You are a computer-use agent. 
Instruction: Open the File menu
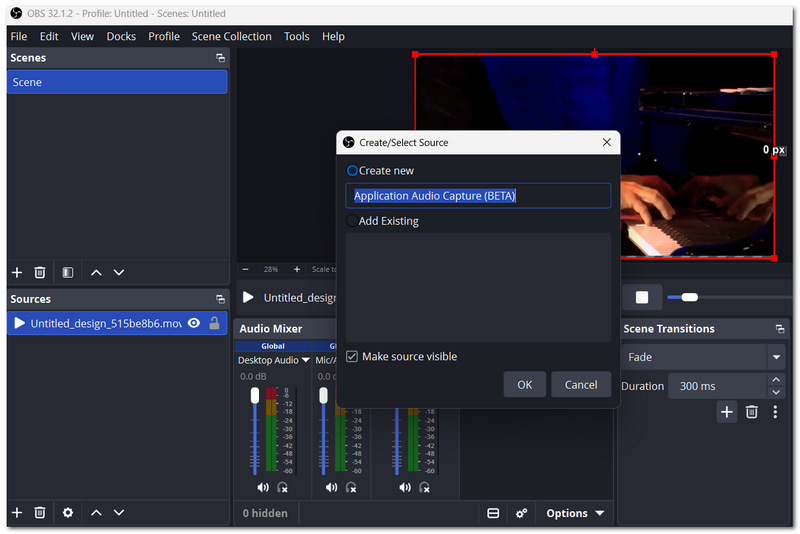click(x=19, y=36)
